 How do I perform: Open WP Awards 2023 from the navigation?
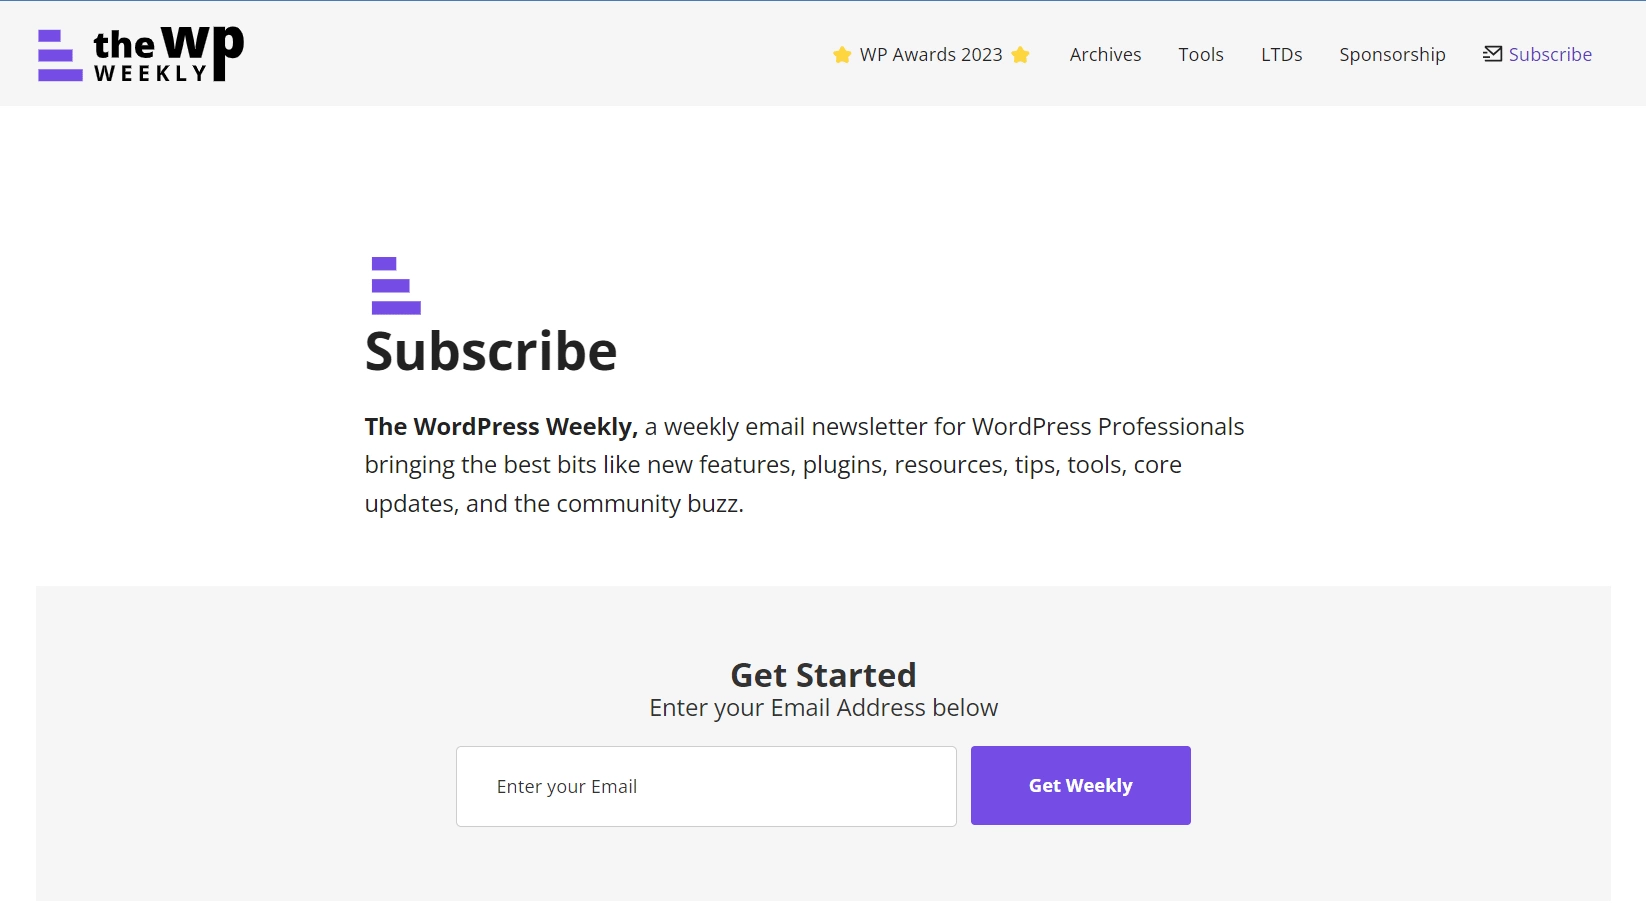[931, 55]
